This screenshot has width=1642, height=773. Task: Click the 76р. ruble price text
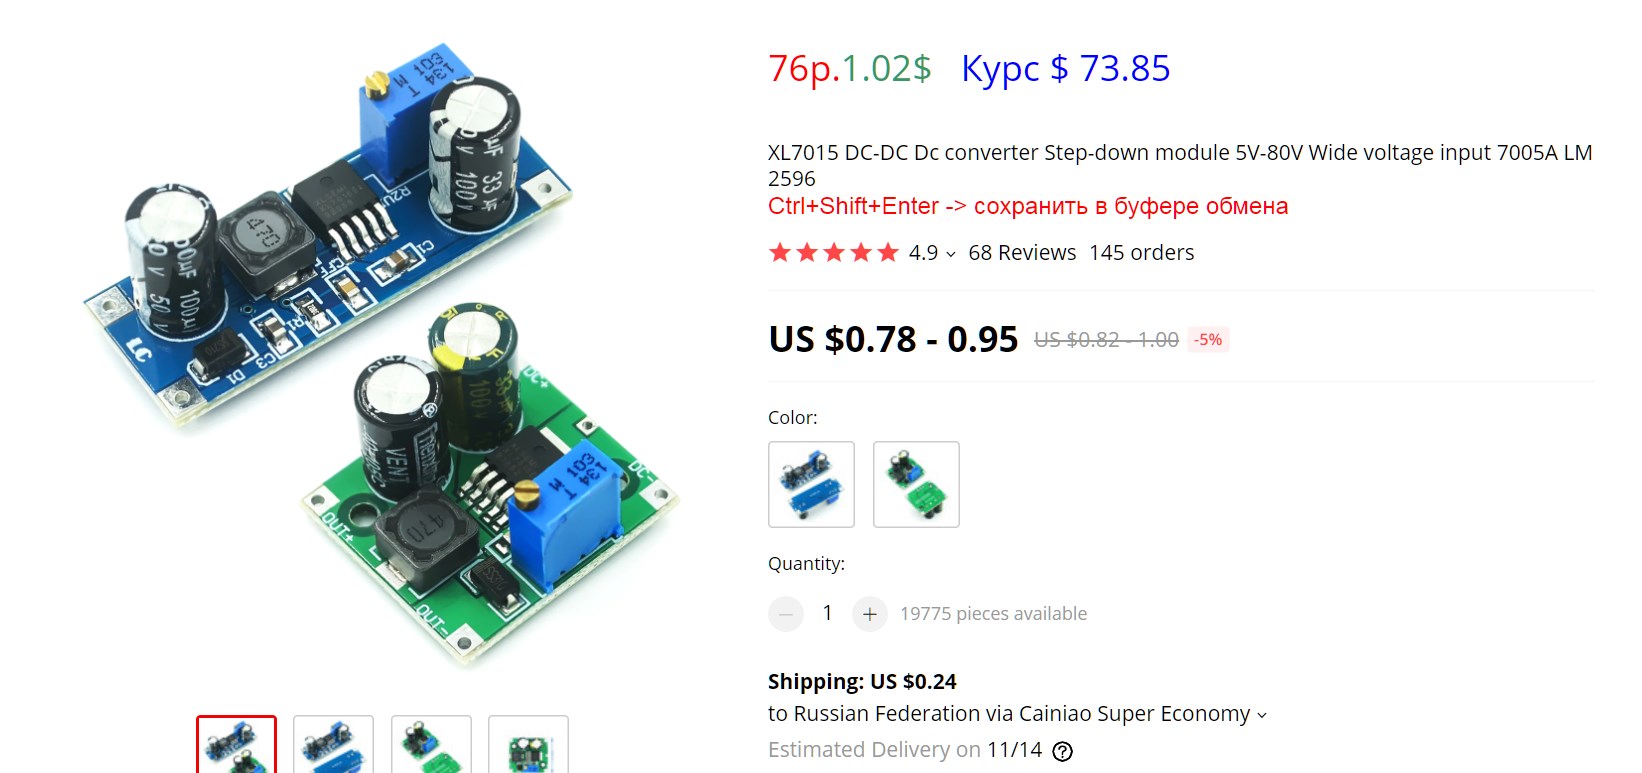(804, 69)
